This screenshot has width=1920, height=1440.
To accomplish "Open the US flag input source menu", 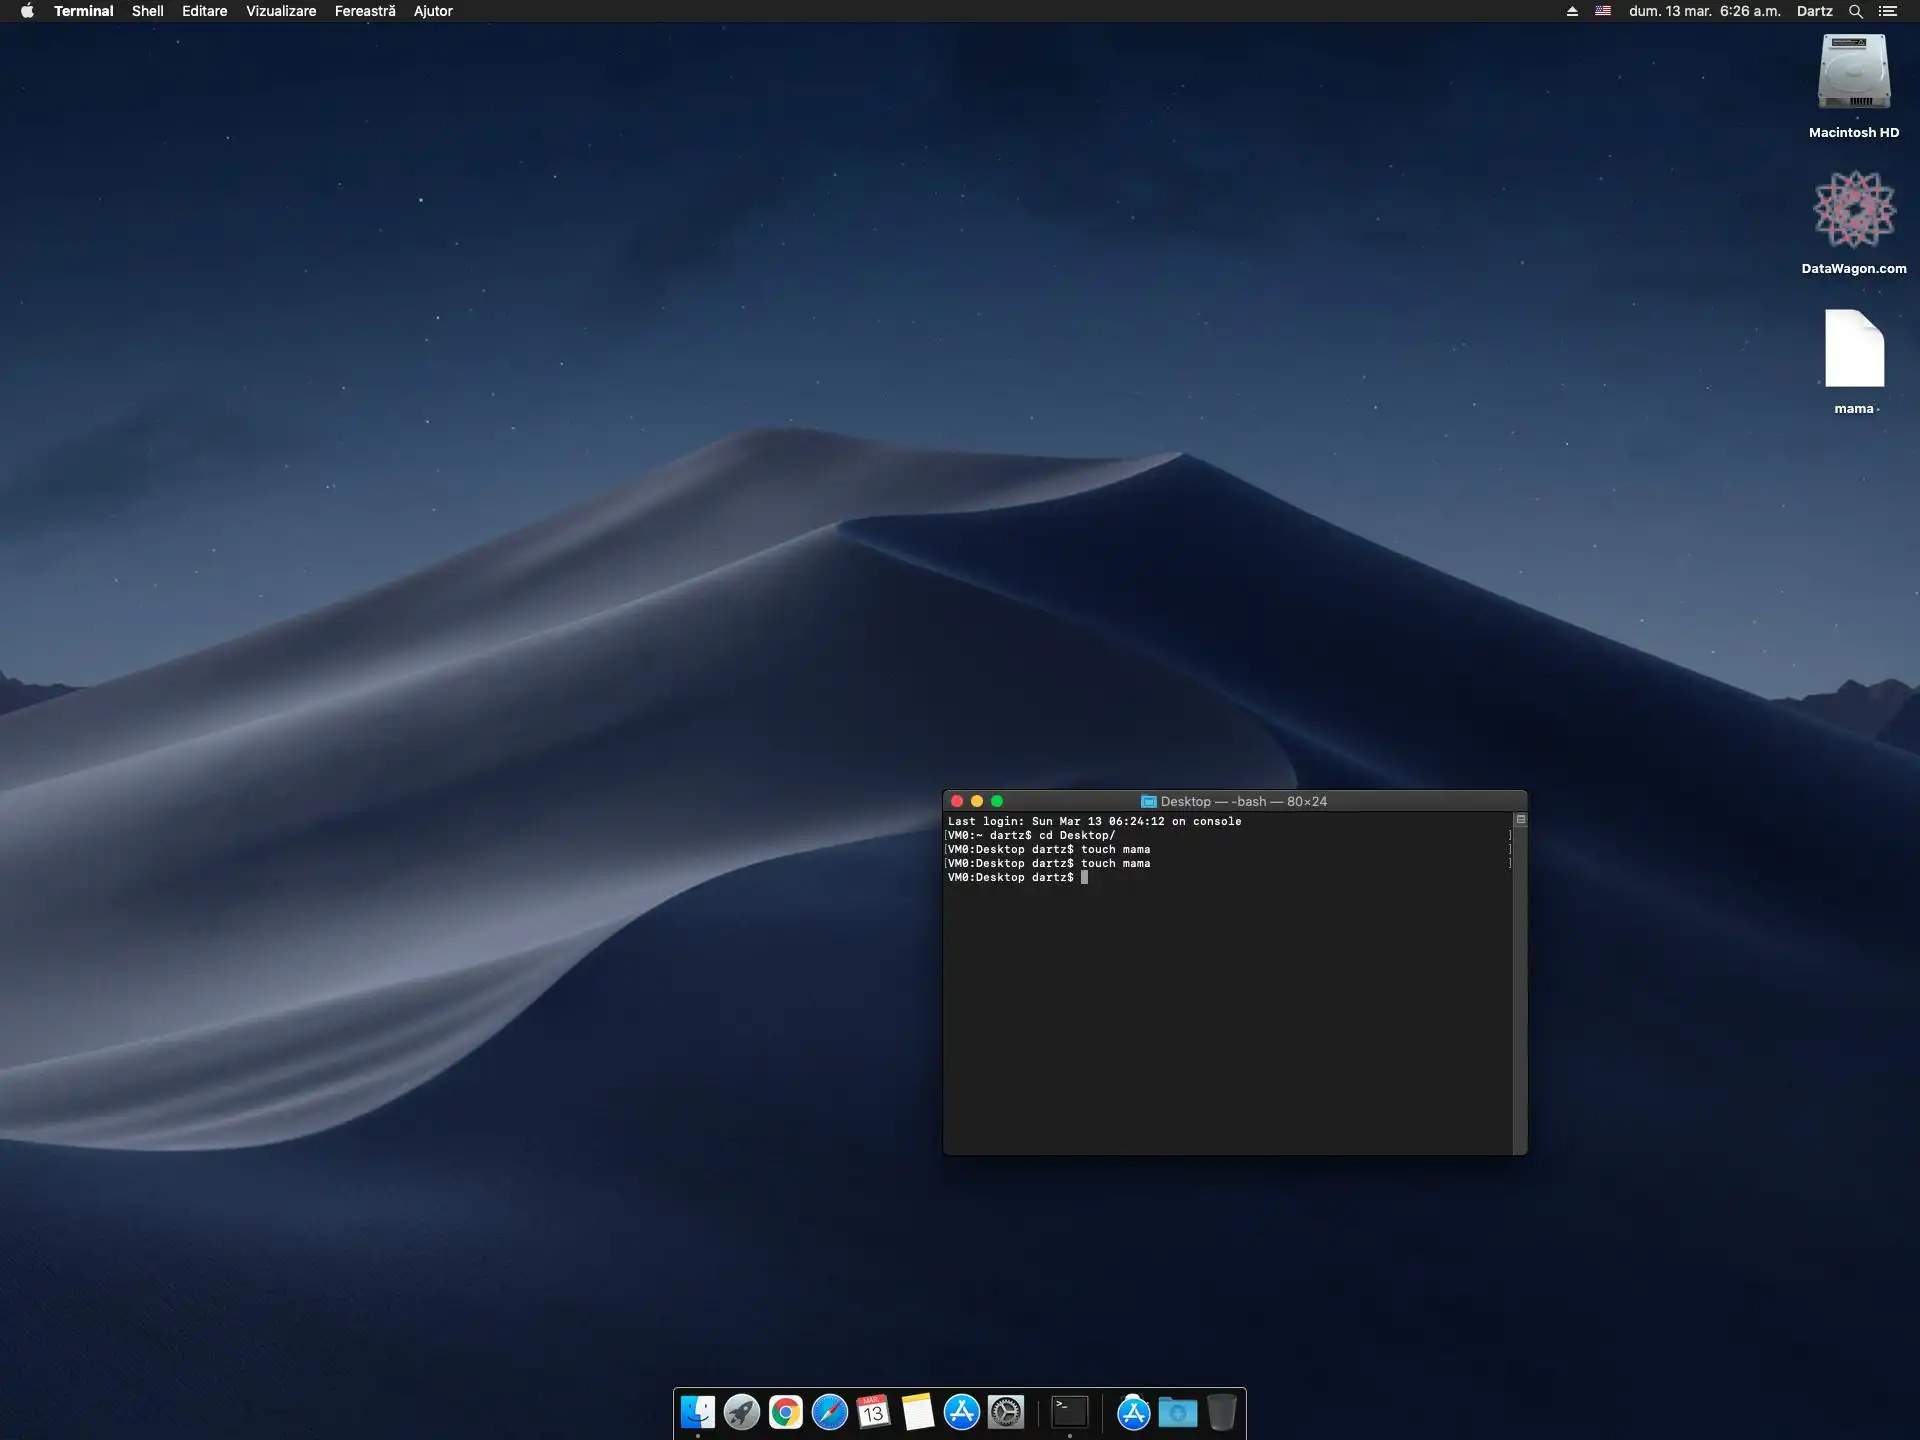I will 1603,11.
